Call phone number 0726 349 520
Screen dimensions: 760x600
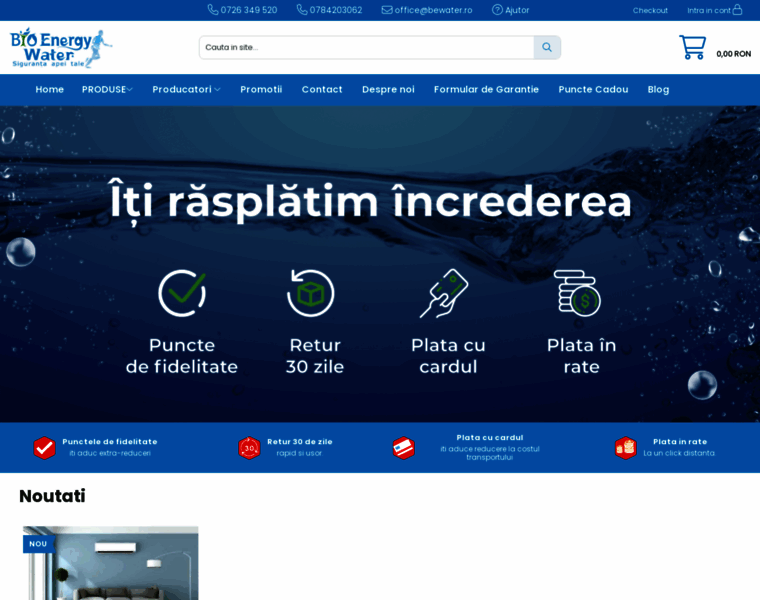click(249, 10)
